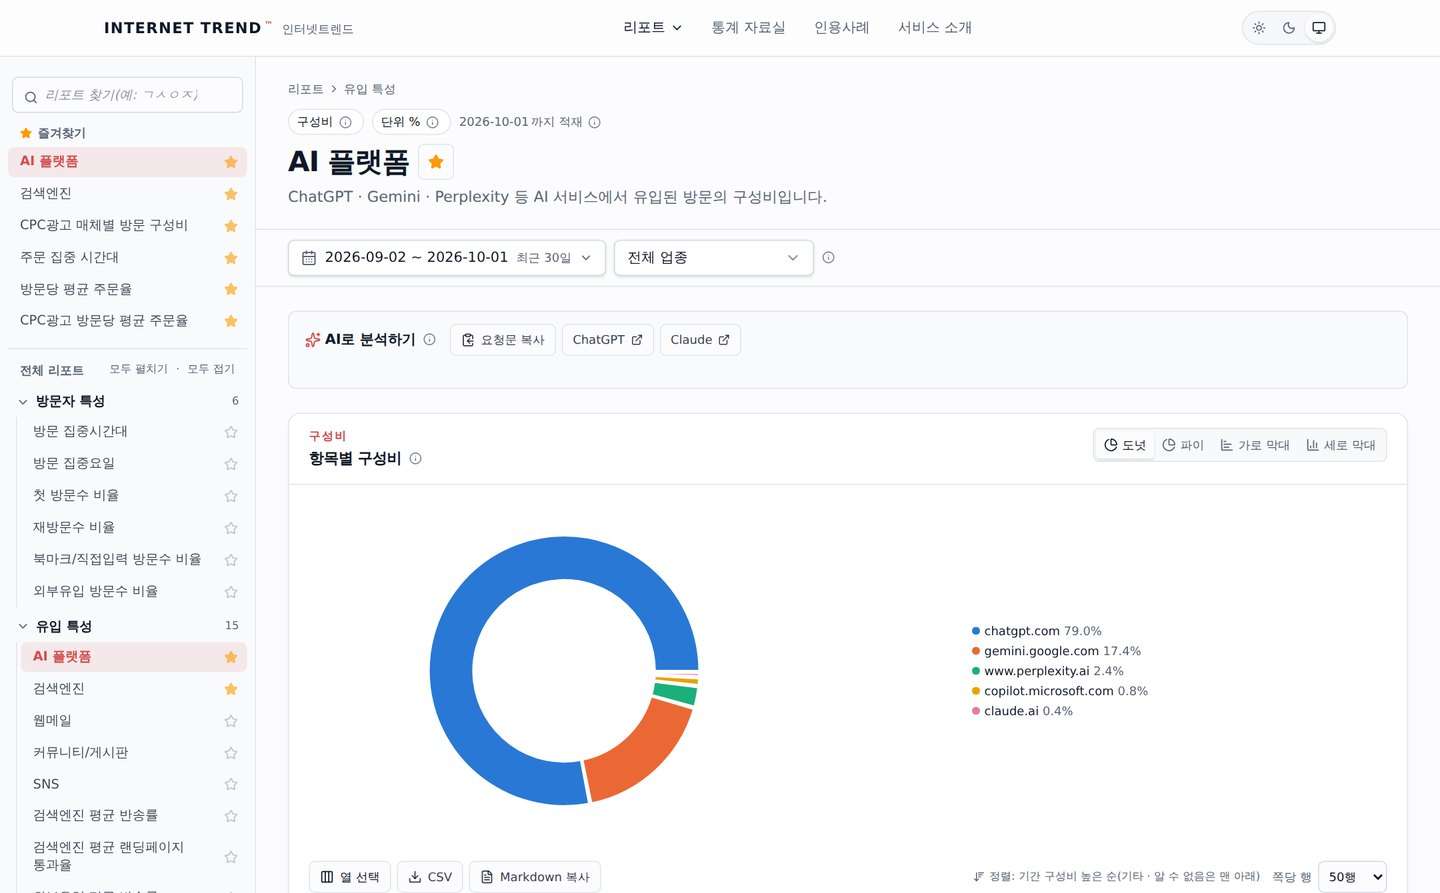The width and height of the screenshot is (1440, 893).
Task: Click the 리포트 찾기 search field
Action: point(127,95)
